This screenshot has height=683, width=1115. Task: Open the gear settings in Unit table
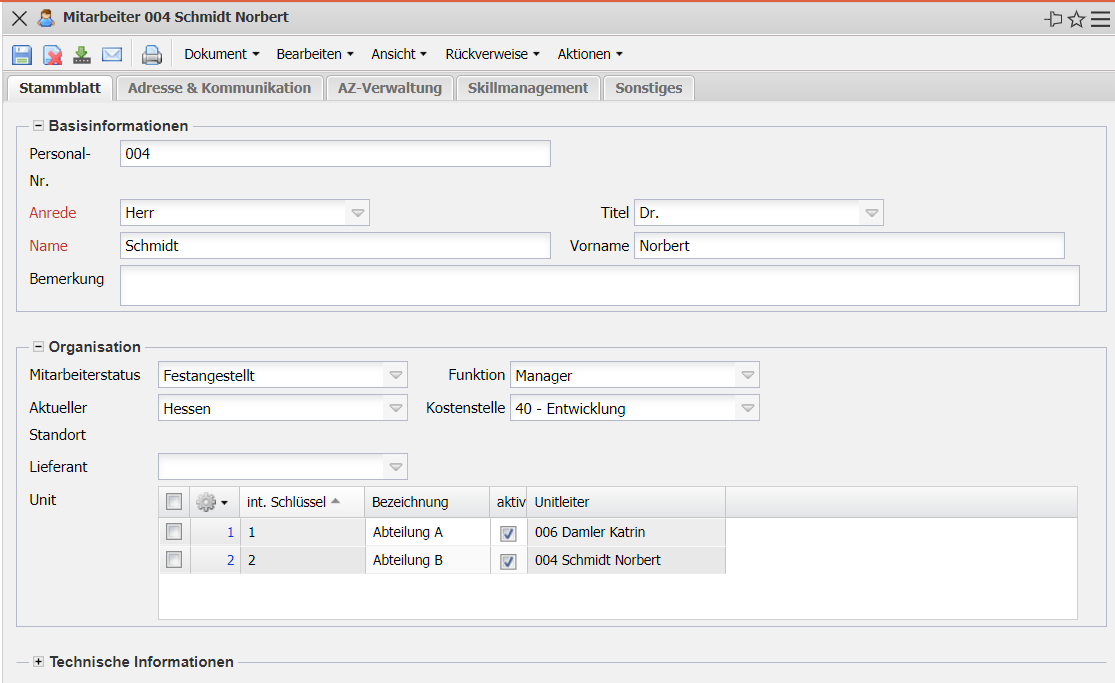click(x=211, y=502)
